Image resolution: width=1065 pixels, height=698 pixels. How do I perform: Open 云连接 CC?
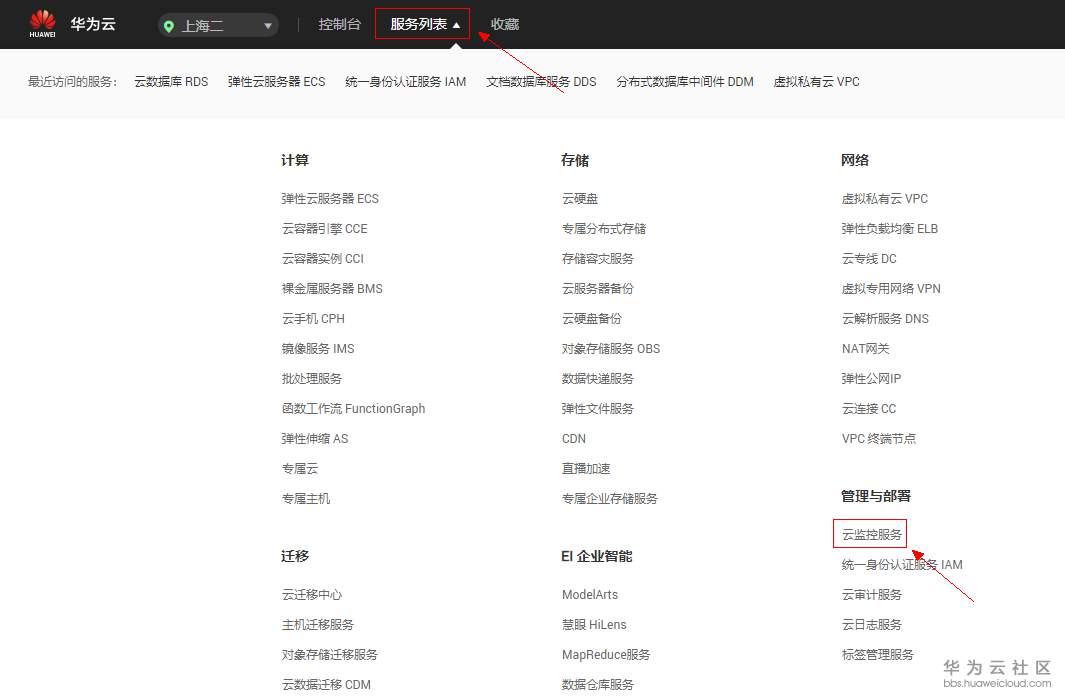869,409
